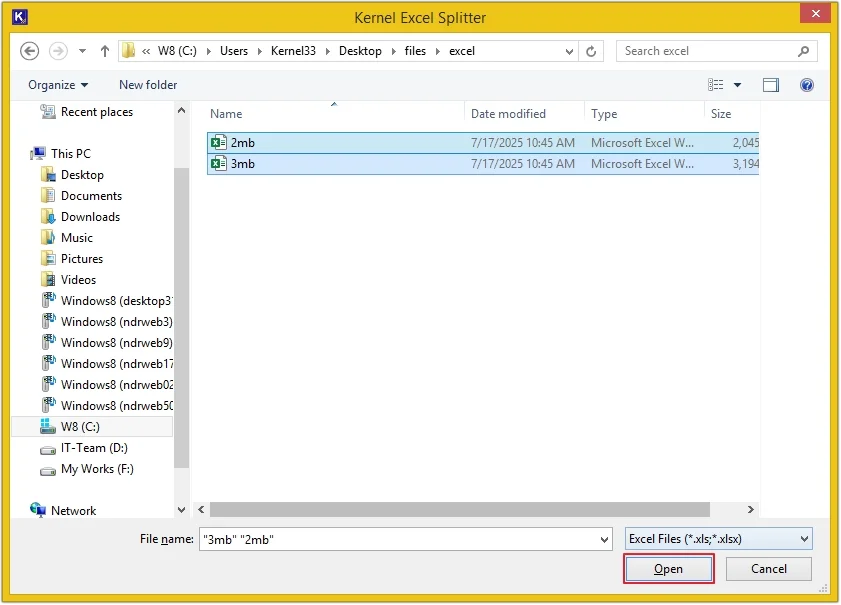Select Network in navigation pane

63,511
